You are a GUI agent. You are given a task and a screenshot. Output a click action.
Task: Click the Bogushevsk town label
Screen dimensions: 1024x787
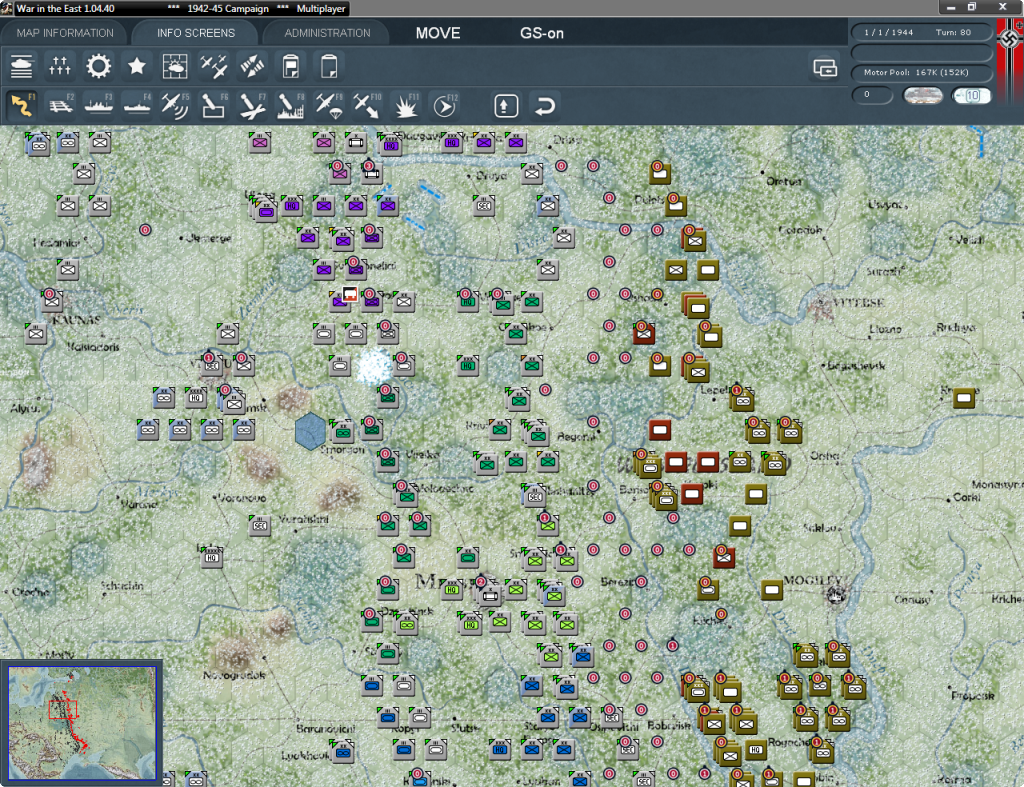tap(856, 365)
